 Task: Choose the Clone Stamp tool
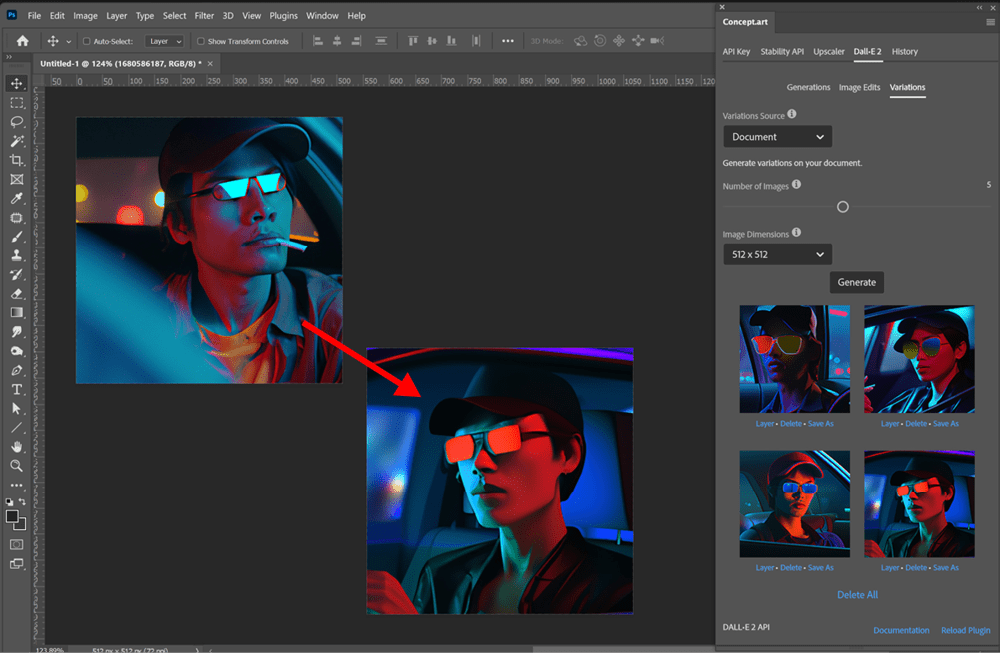point(17,256)
